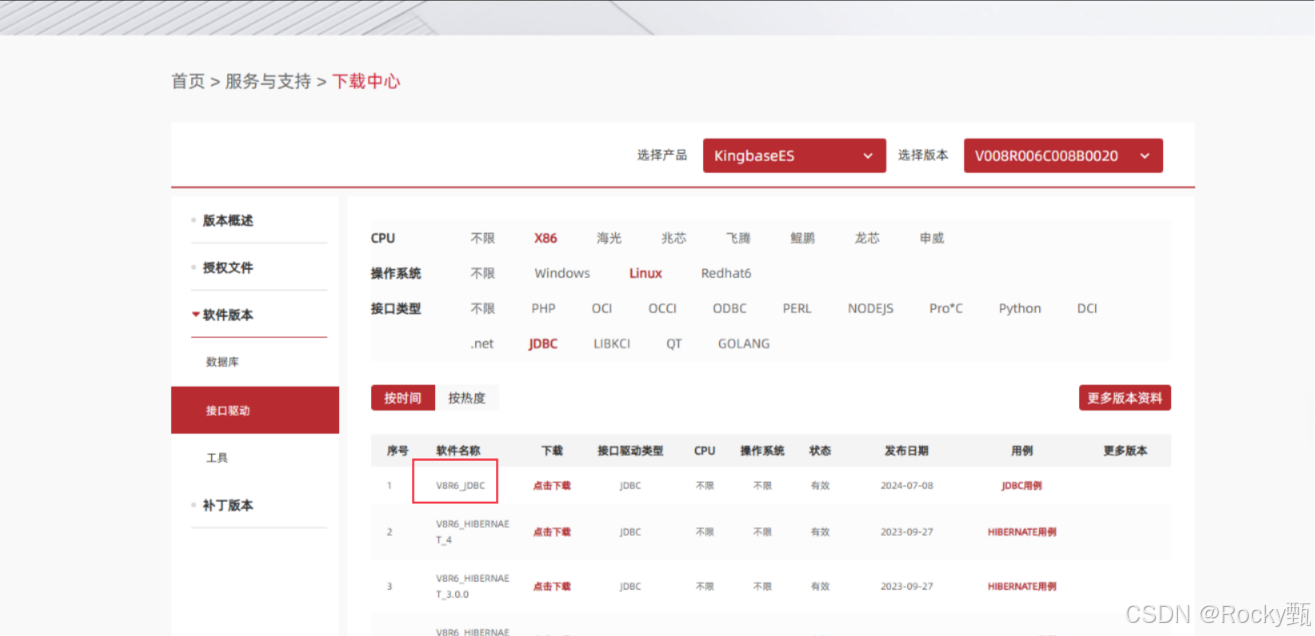Select 龙芯 CPU filter

[x=867, y=238]
